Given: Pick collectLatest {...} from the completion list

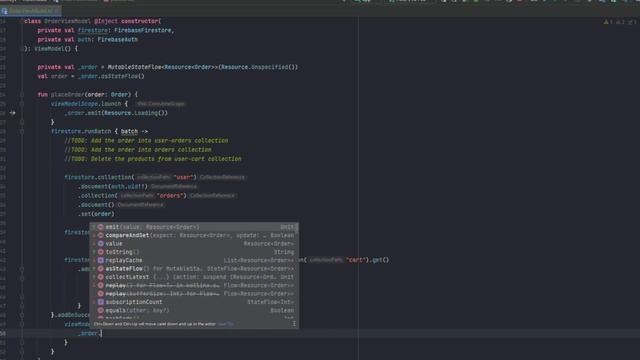Looking at the screenshot, I should [193, 277].
